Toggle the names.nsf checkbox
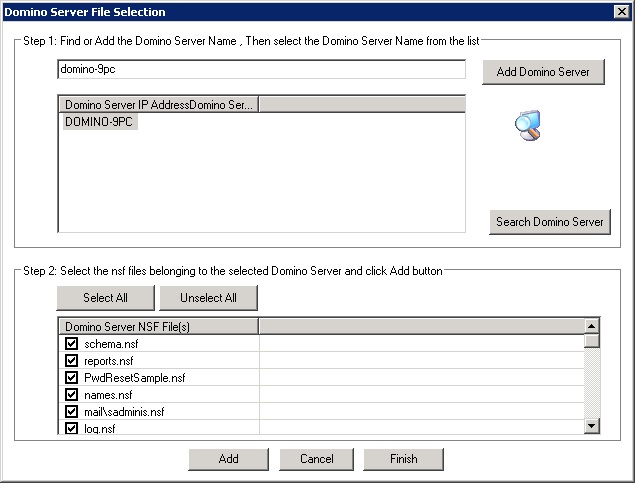Viewport: 635px width, 483px height. click(x=71, y=394)
